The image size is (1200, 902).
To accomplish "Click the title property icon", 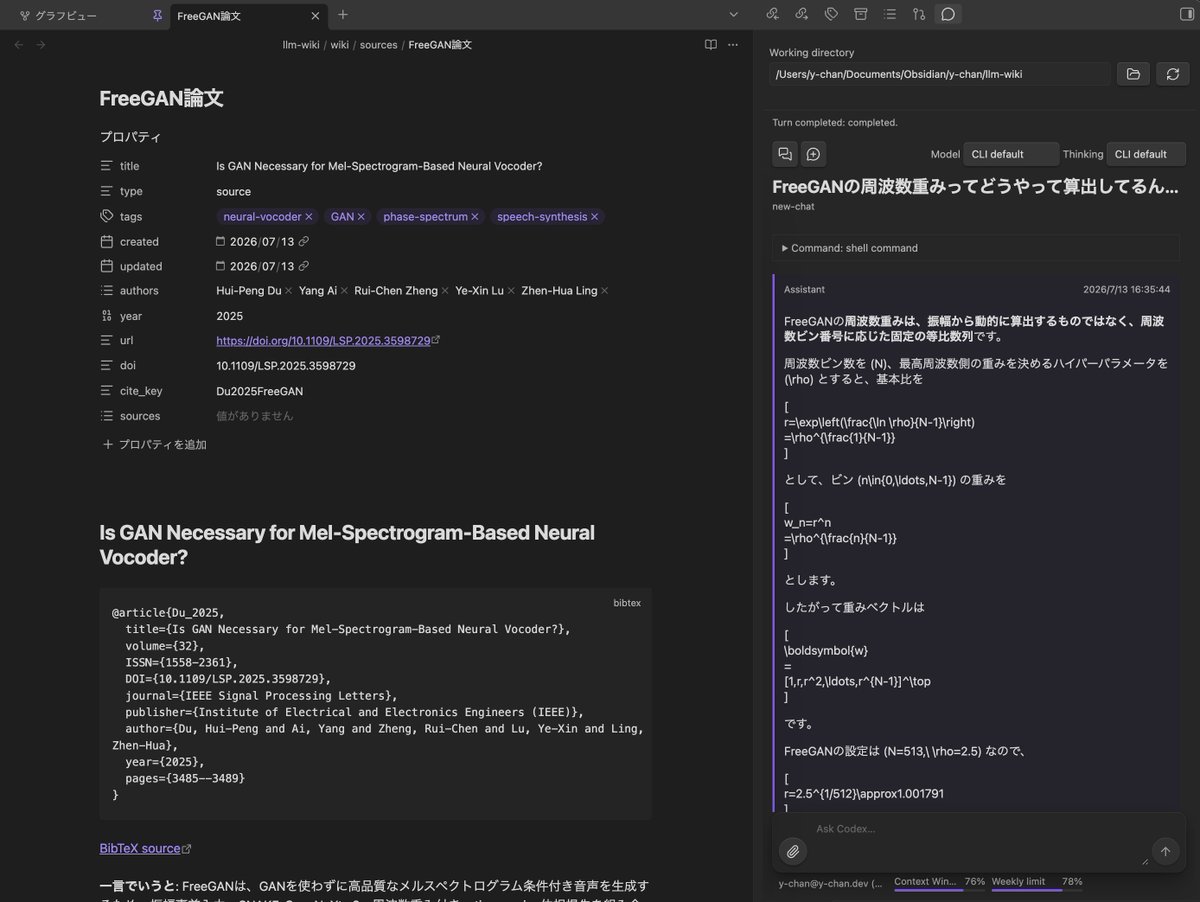I will pyautogui.click(x=107, y=166).
